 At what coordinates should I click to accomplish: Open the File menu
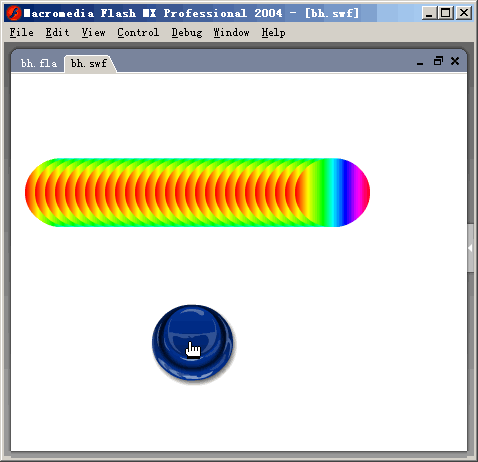(x=22, y=33)
